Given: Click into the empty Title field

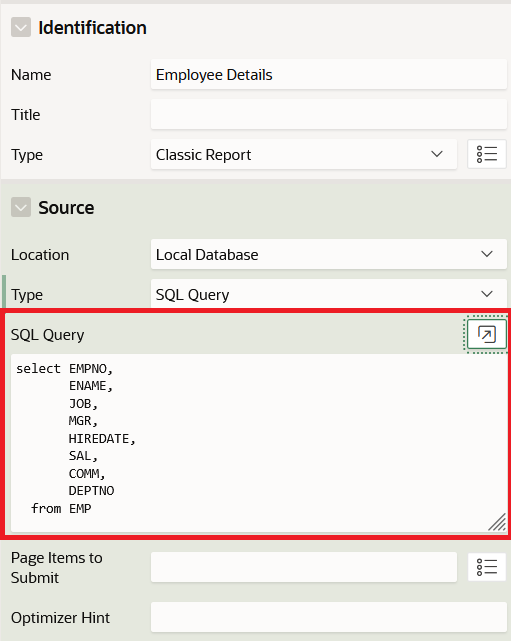Looking at the screenshot, I should (x=329, y=114).
